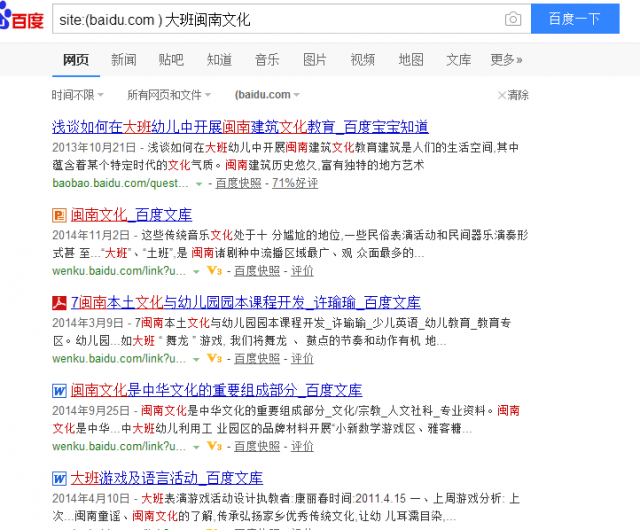Viewport: 640px width, 530px height.
Task: Click the baobao.baidu.com/quest... URL
Action: [120, 183]
